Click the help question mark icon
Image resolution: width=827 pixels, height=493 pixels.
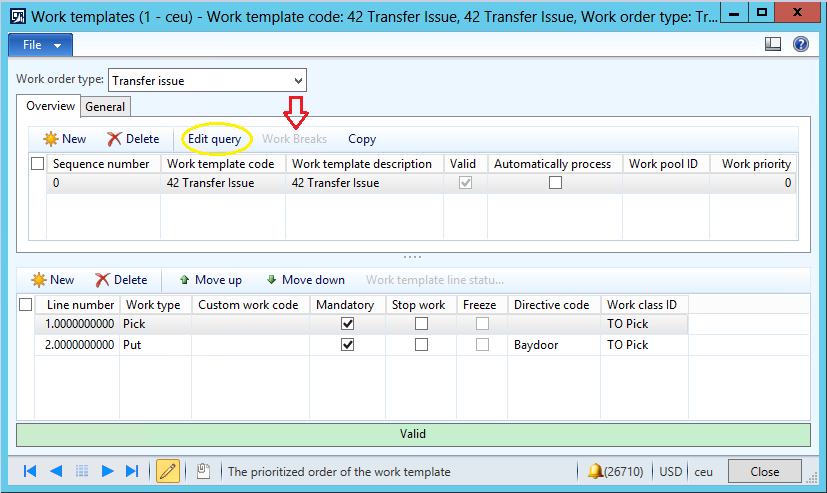pos(800,44)
